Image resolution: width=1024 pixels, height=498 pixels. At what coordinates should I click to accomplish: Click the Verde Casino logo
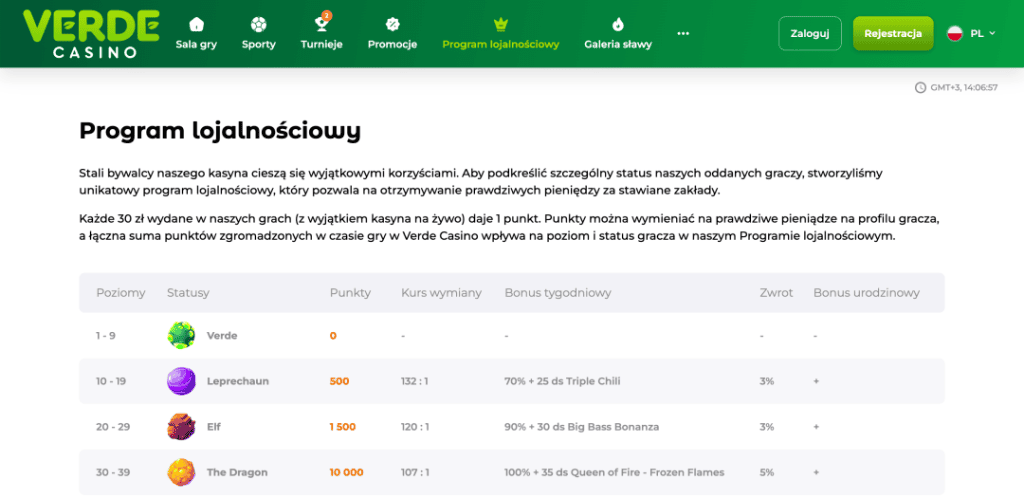coord(91,33)
